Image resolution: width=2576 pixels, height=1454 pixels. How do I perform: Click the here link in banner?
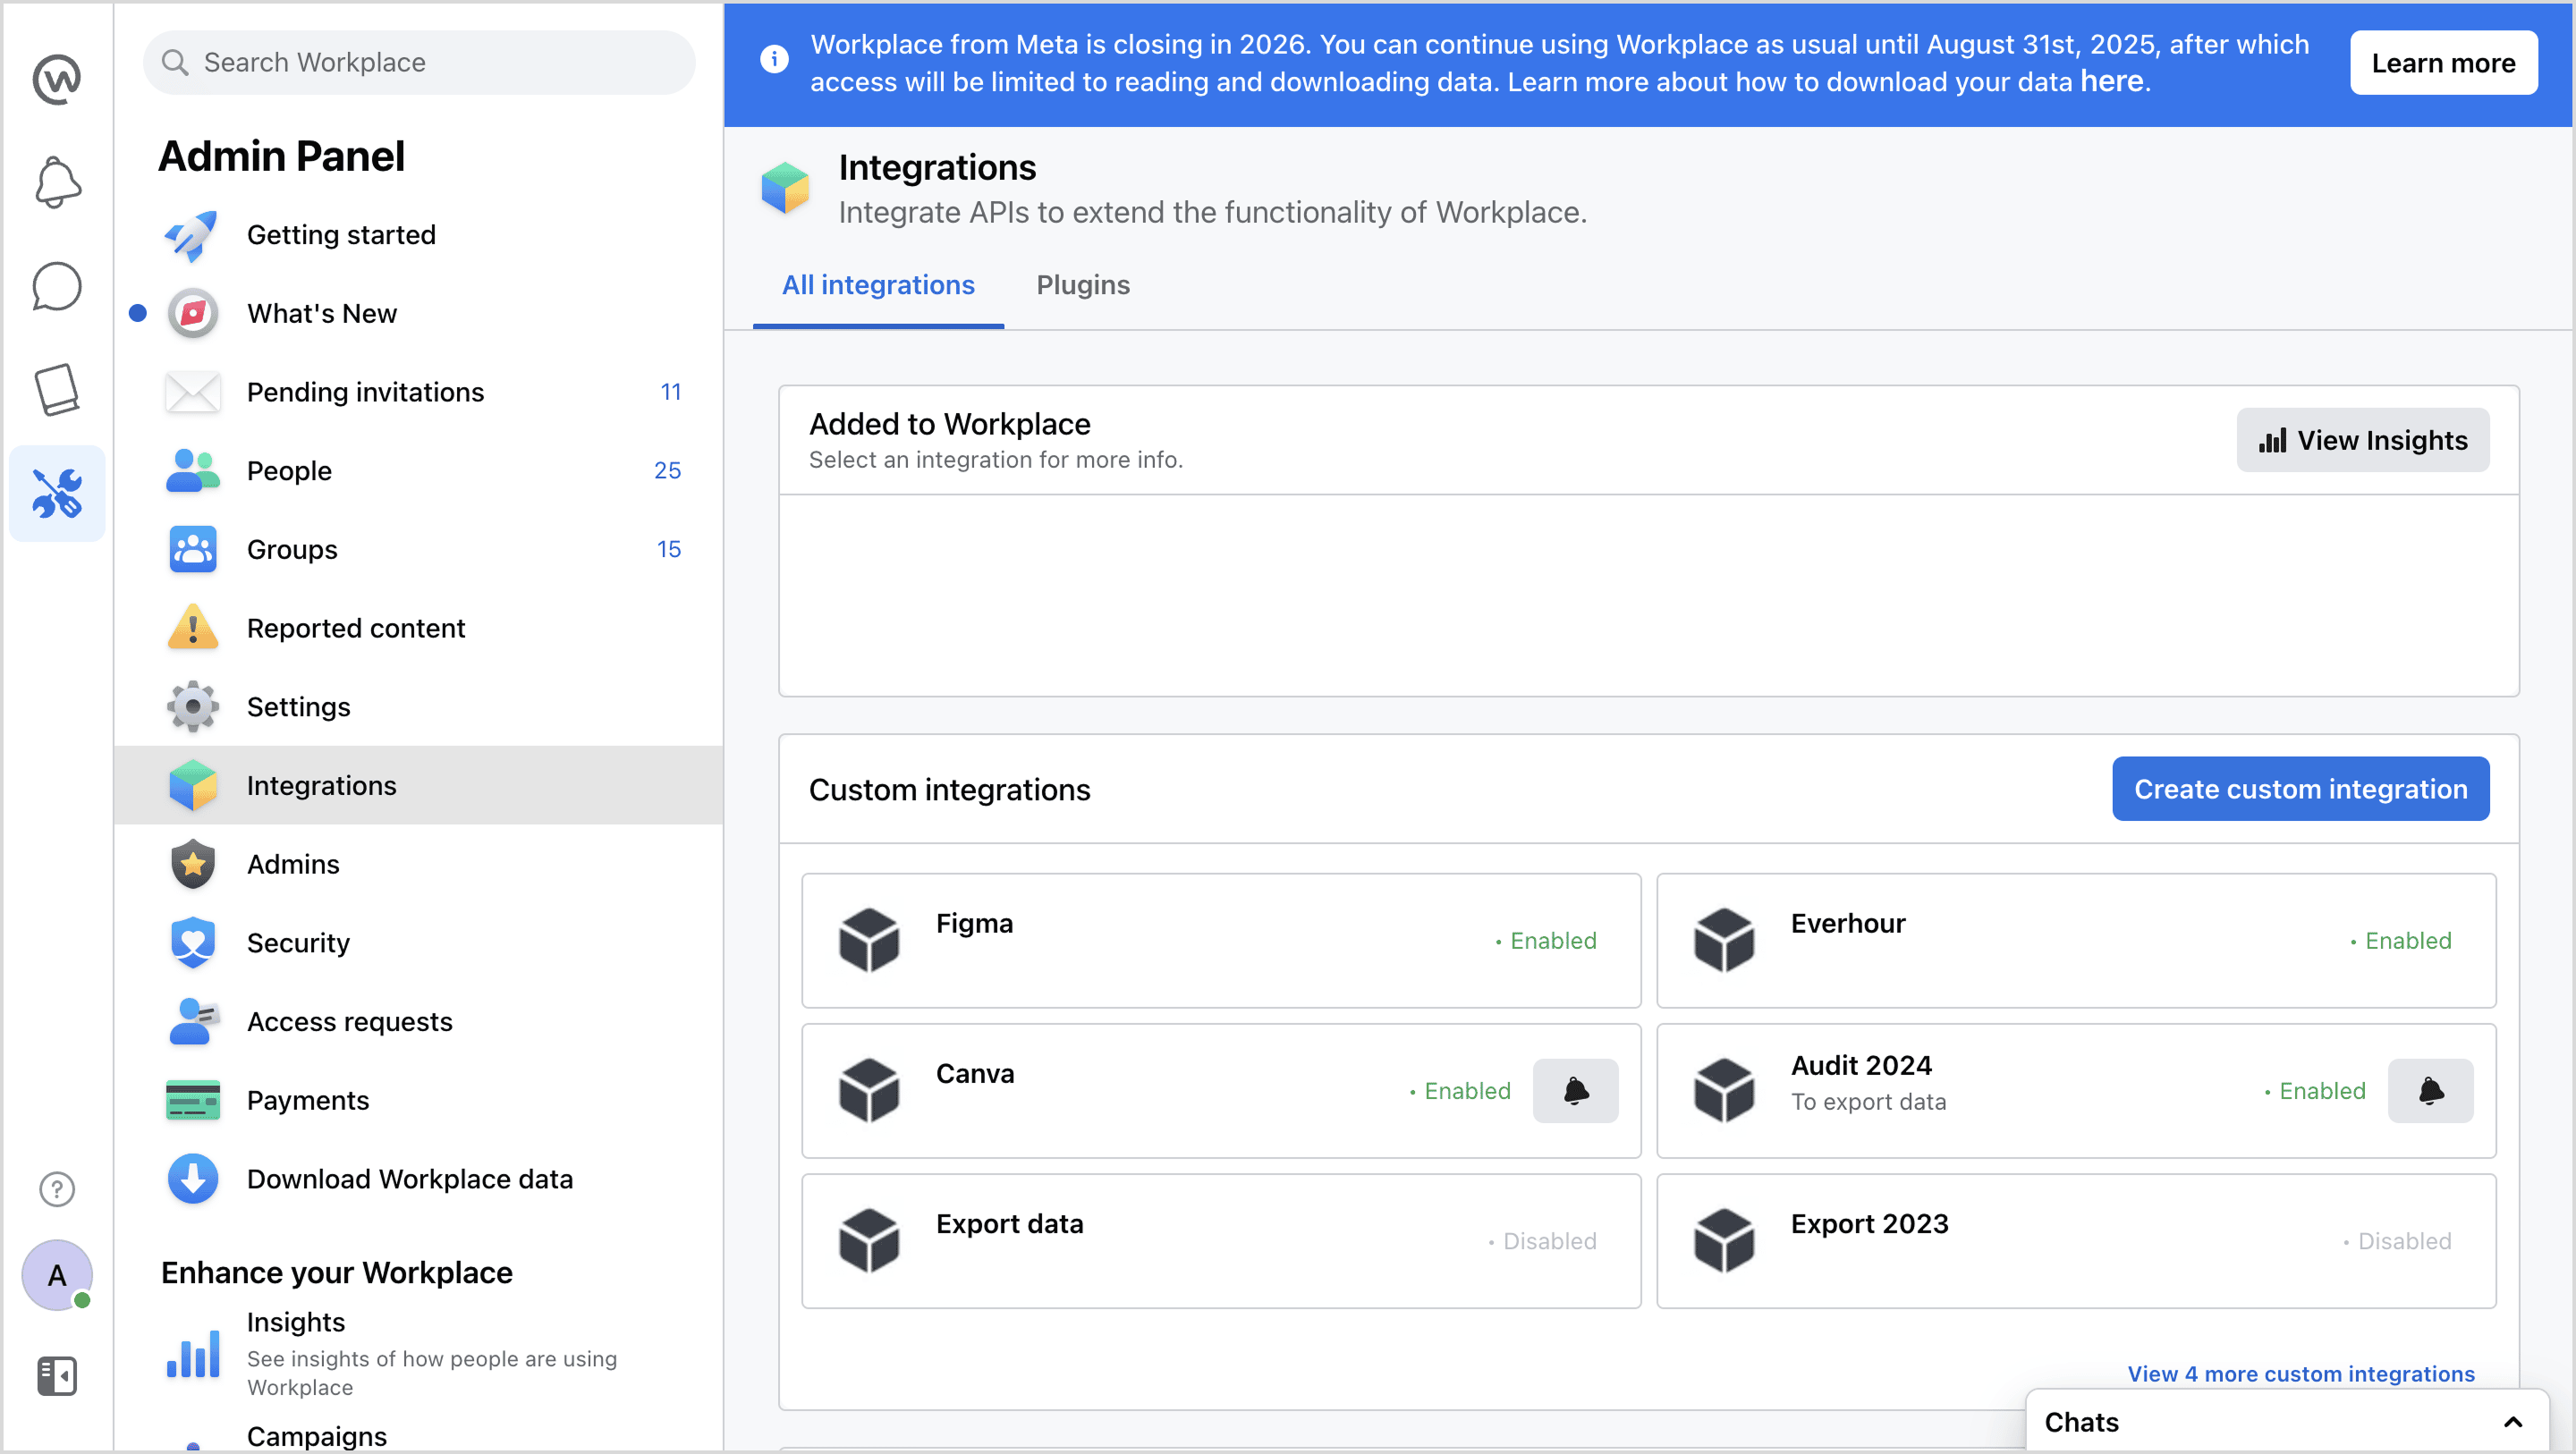point(2111,81)
